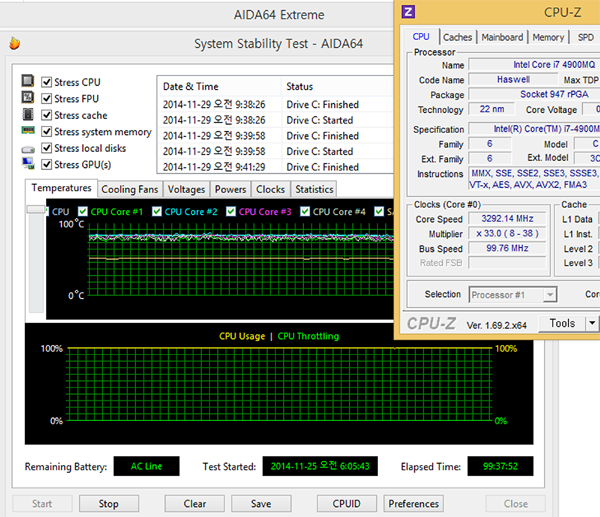Switch to the Temperatures tab
Screen dimensions: 600x517
click(61, 188)
